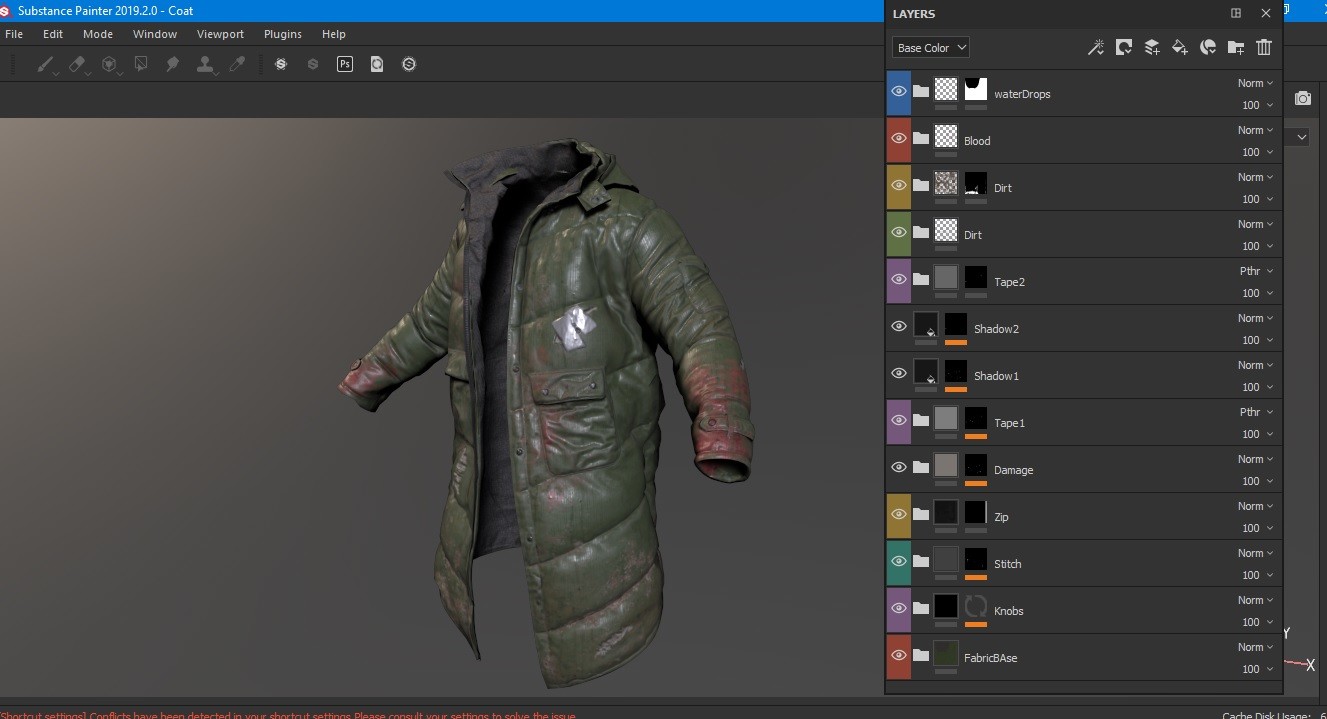The width and height of the screenshot is (1327, 719).
Task: Click the camera snapshot button near the viewport
Action: click(1303, 97)
